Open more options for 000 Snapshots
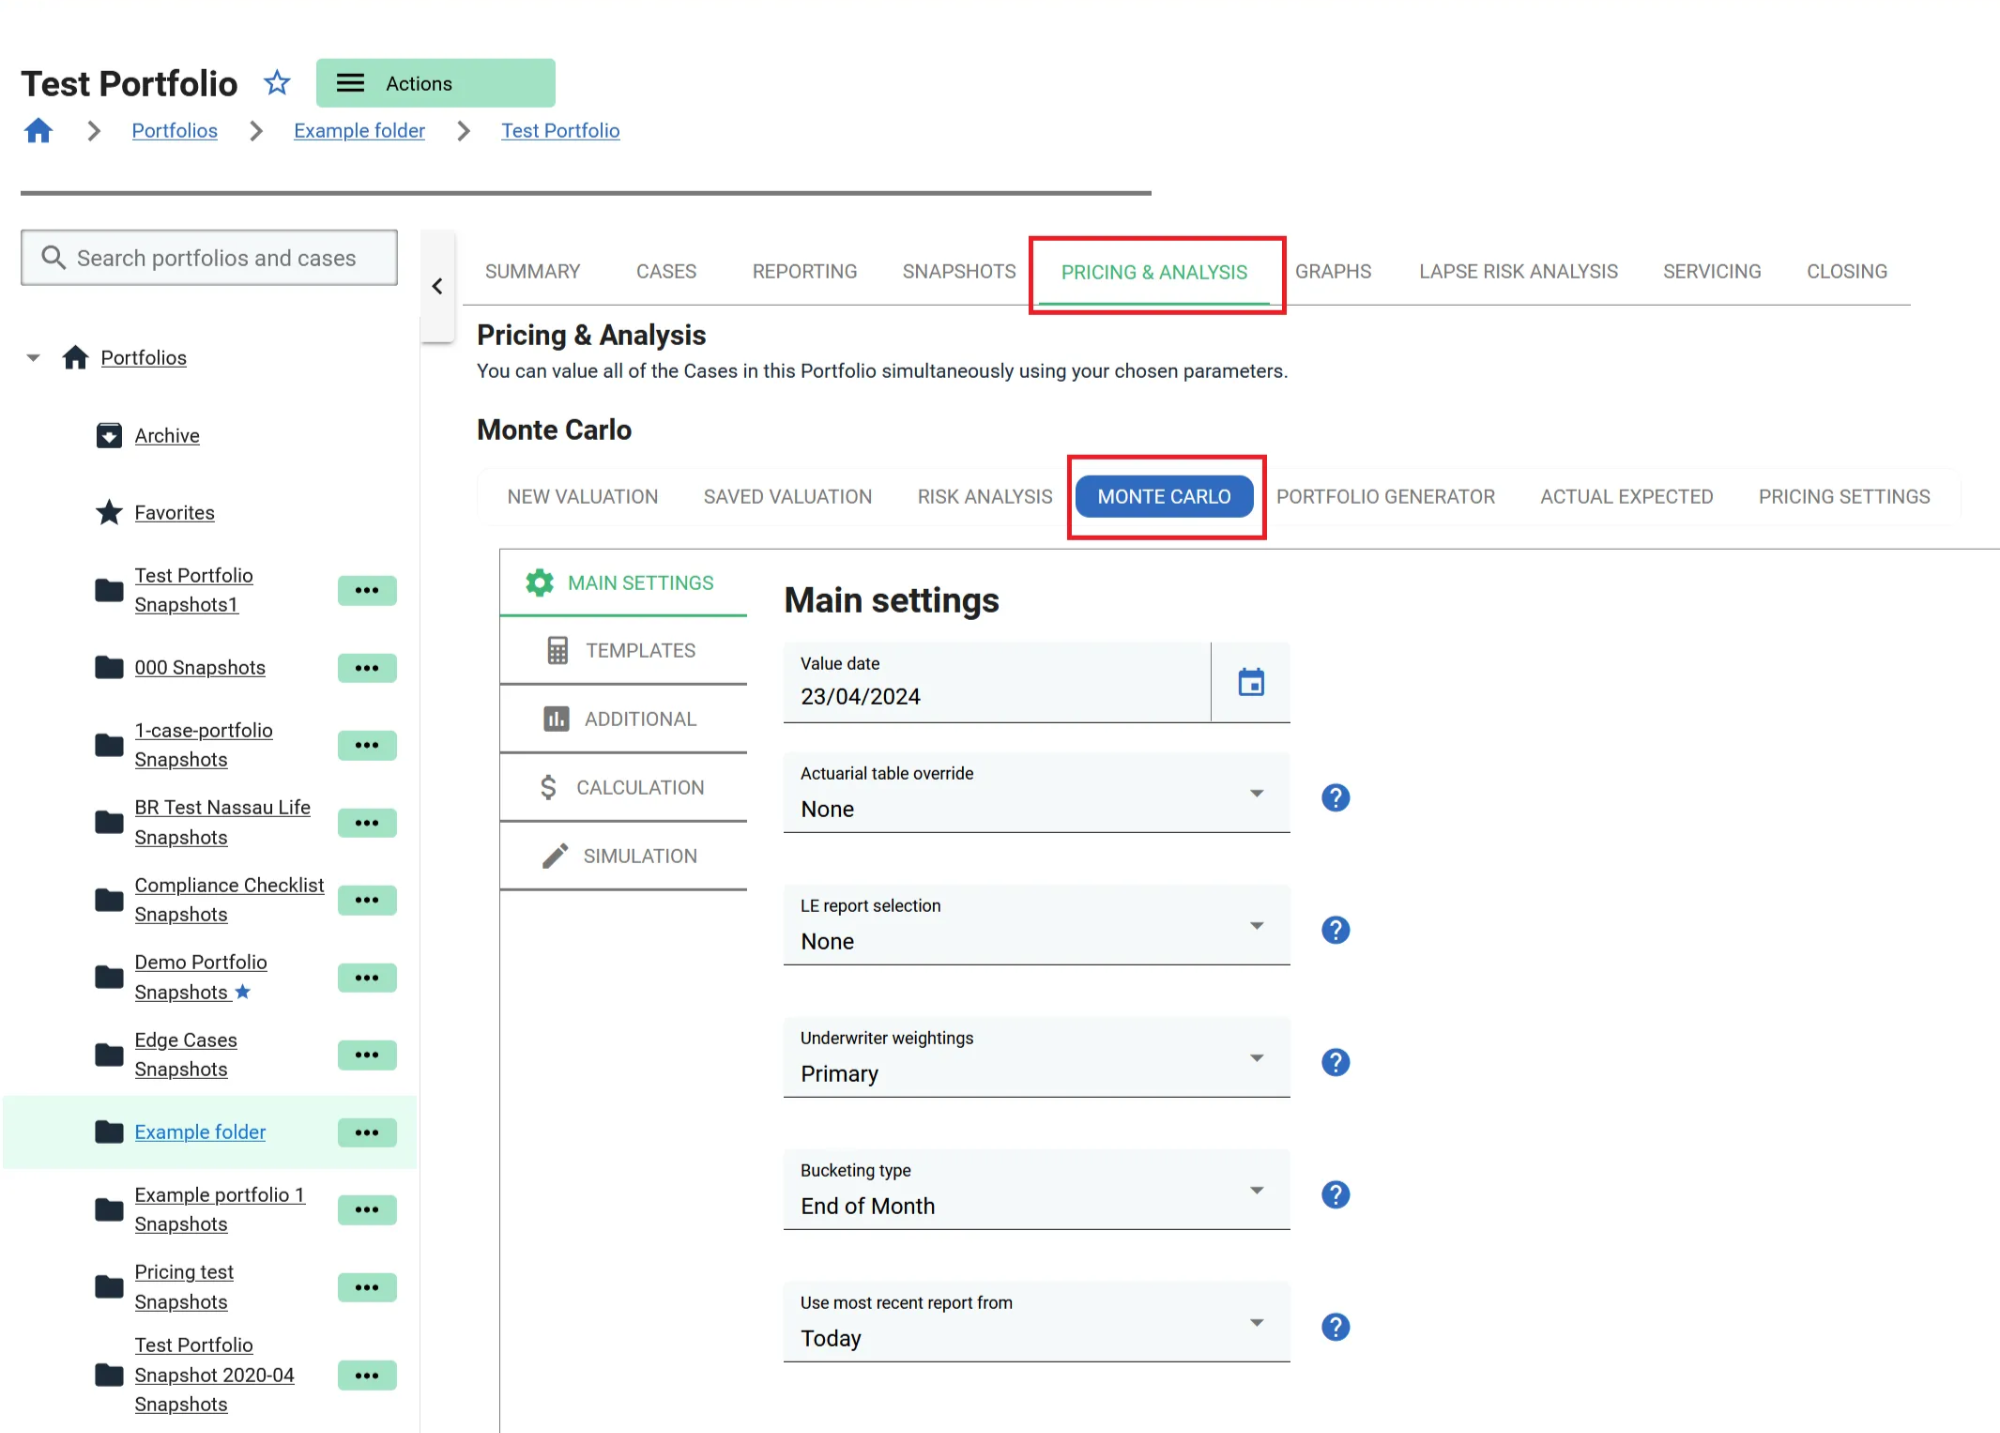The height and width of the screenshot is (1433, 2000). point(366,668)
